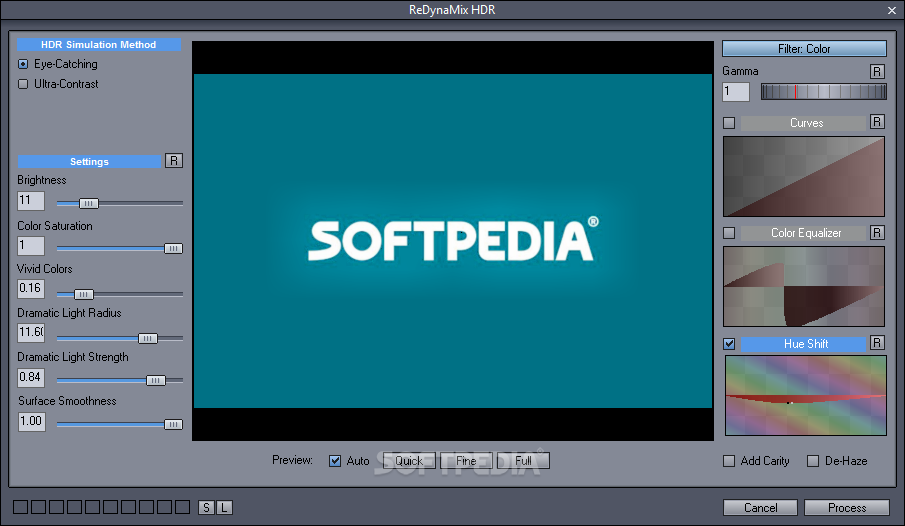Click the Color Saturation value field
Viewport: 905px width, 526px height.
click(x=31, y=246)
